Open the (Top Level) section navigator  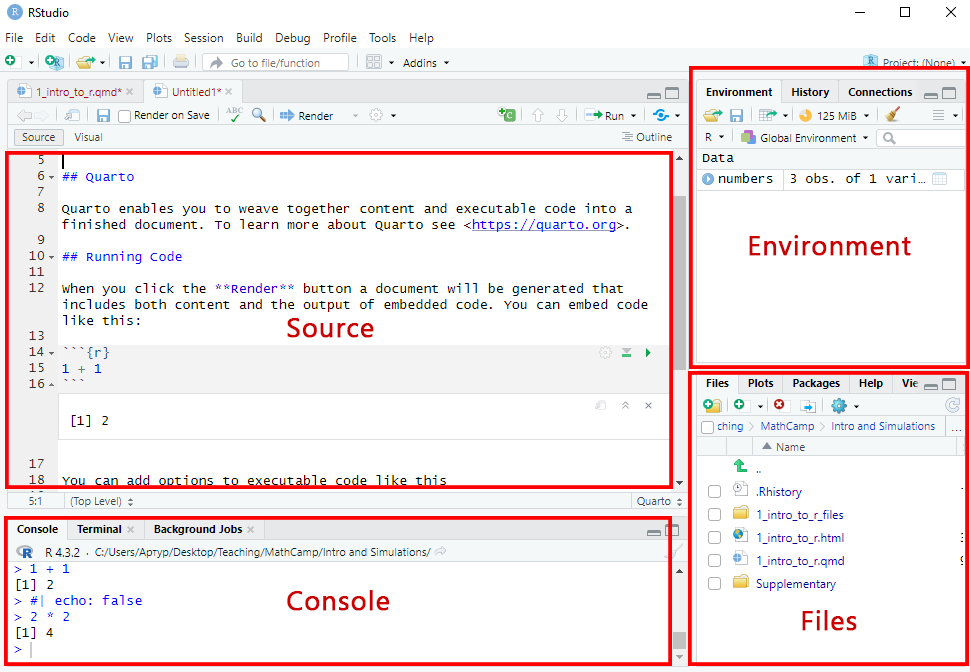[x=101, y=501]
